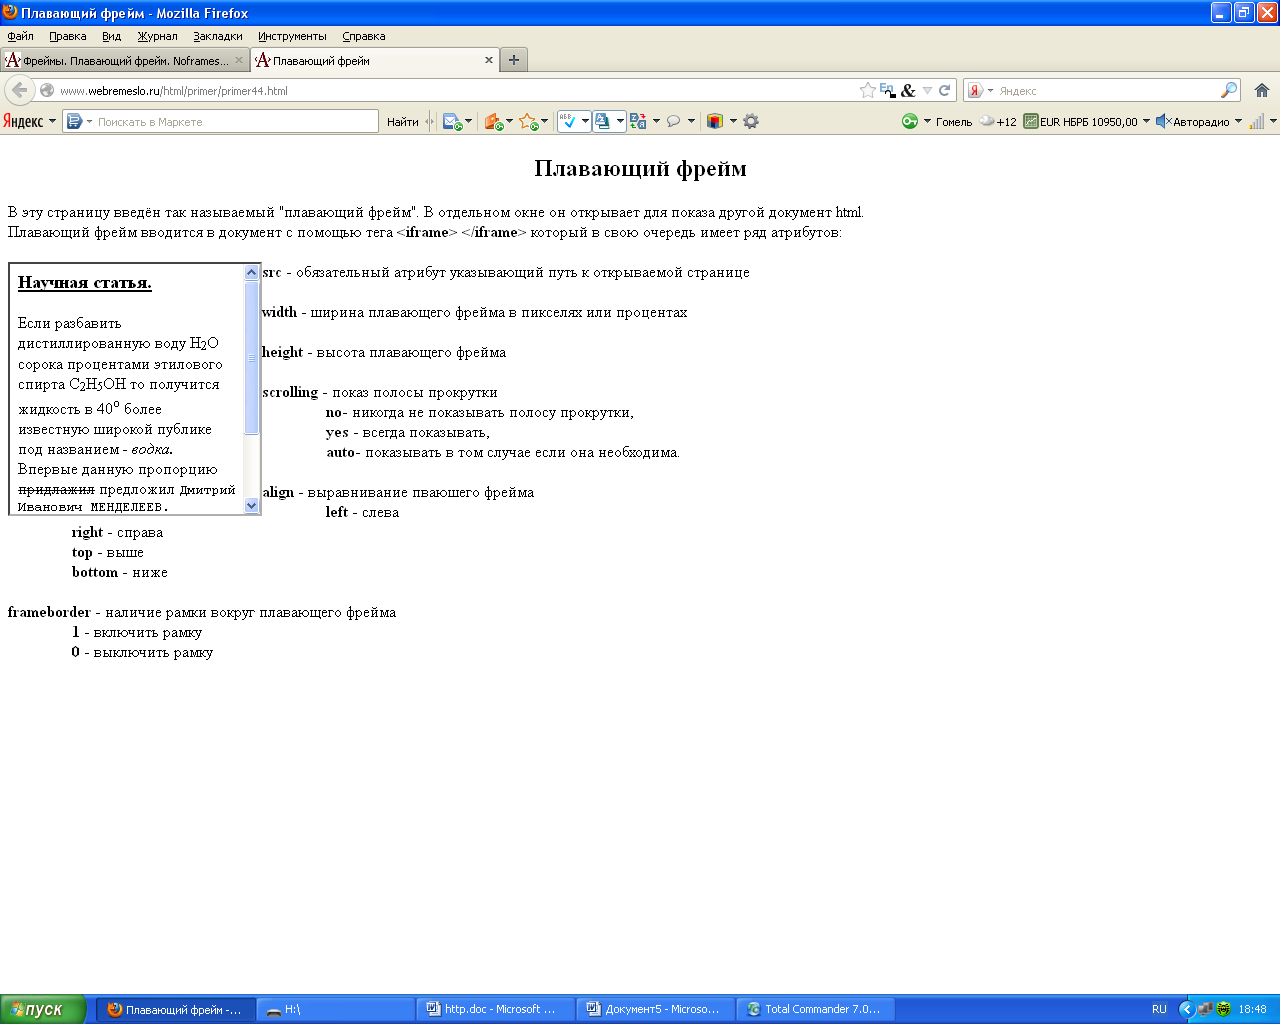Click the currency chart icon

1030,121
